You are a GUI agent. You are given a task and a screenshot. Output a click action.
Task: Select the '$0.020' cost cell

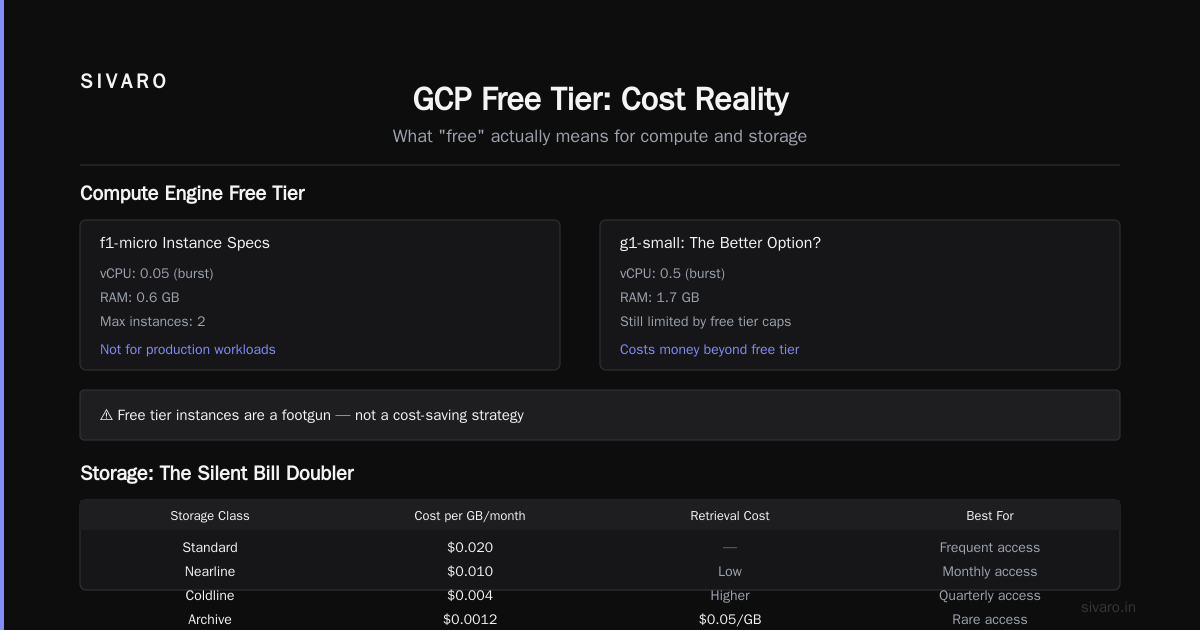[470, 548]
